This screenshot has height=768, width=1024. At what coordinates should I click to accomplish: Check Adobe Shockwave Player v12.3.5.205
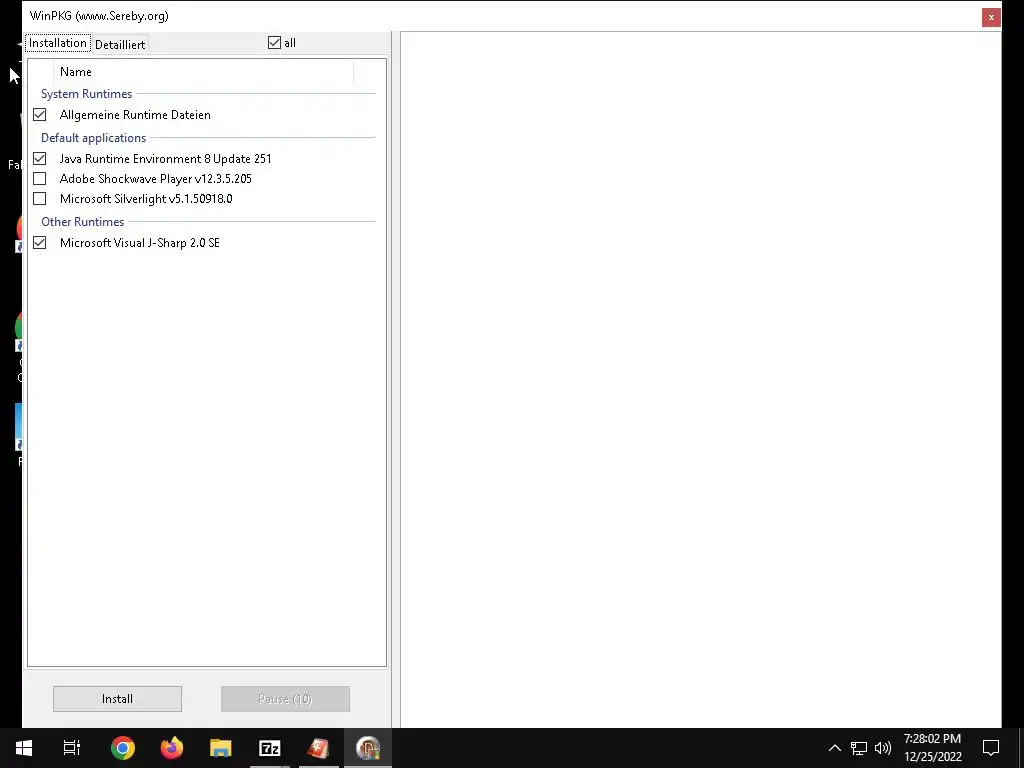(x=40, y=179)
